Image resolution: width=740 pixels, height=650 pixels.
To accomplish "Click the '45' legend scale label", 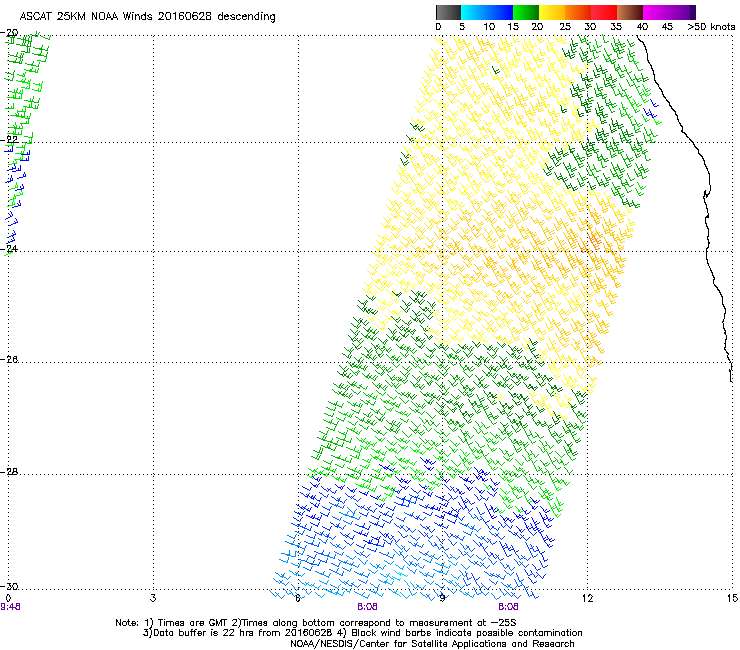I will point(667,27).
